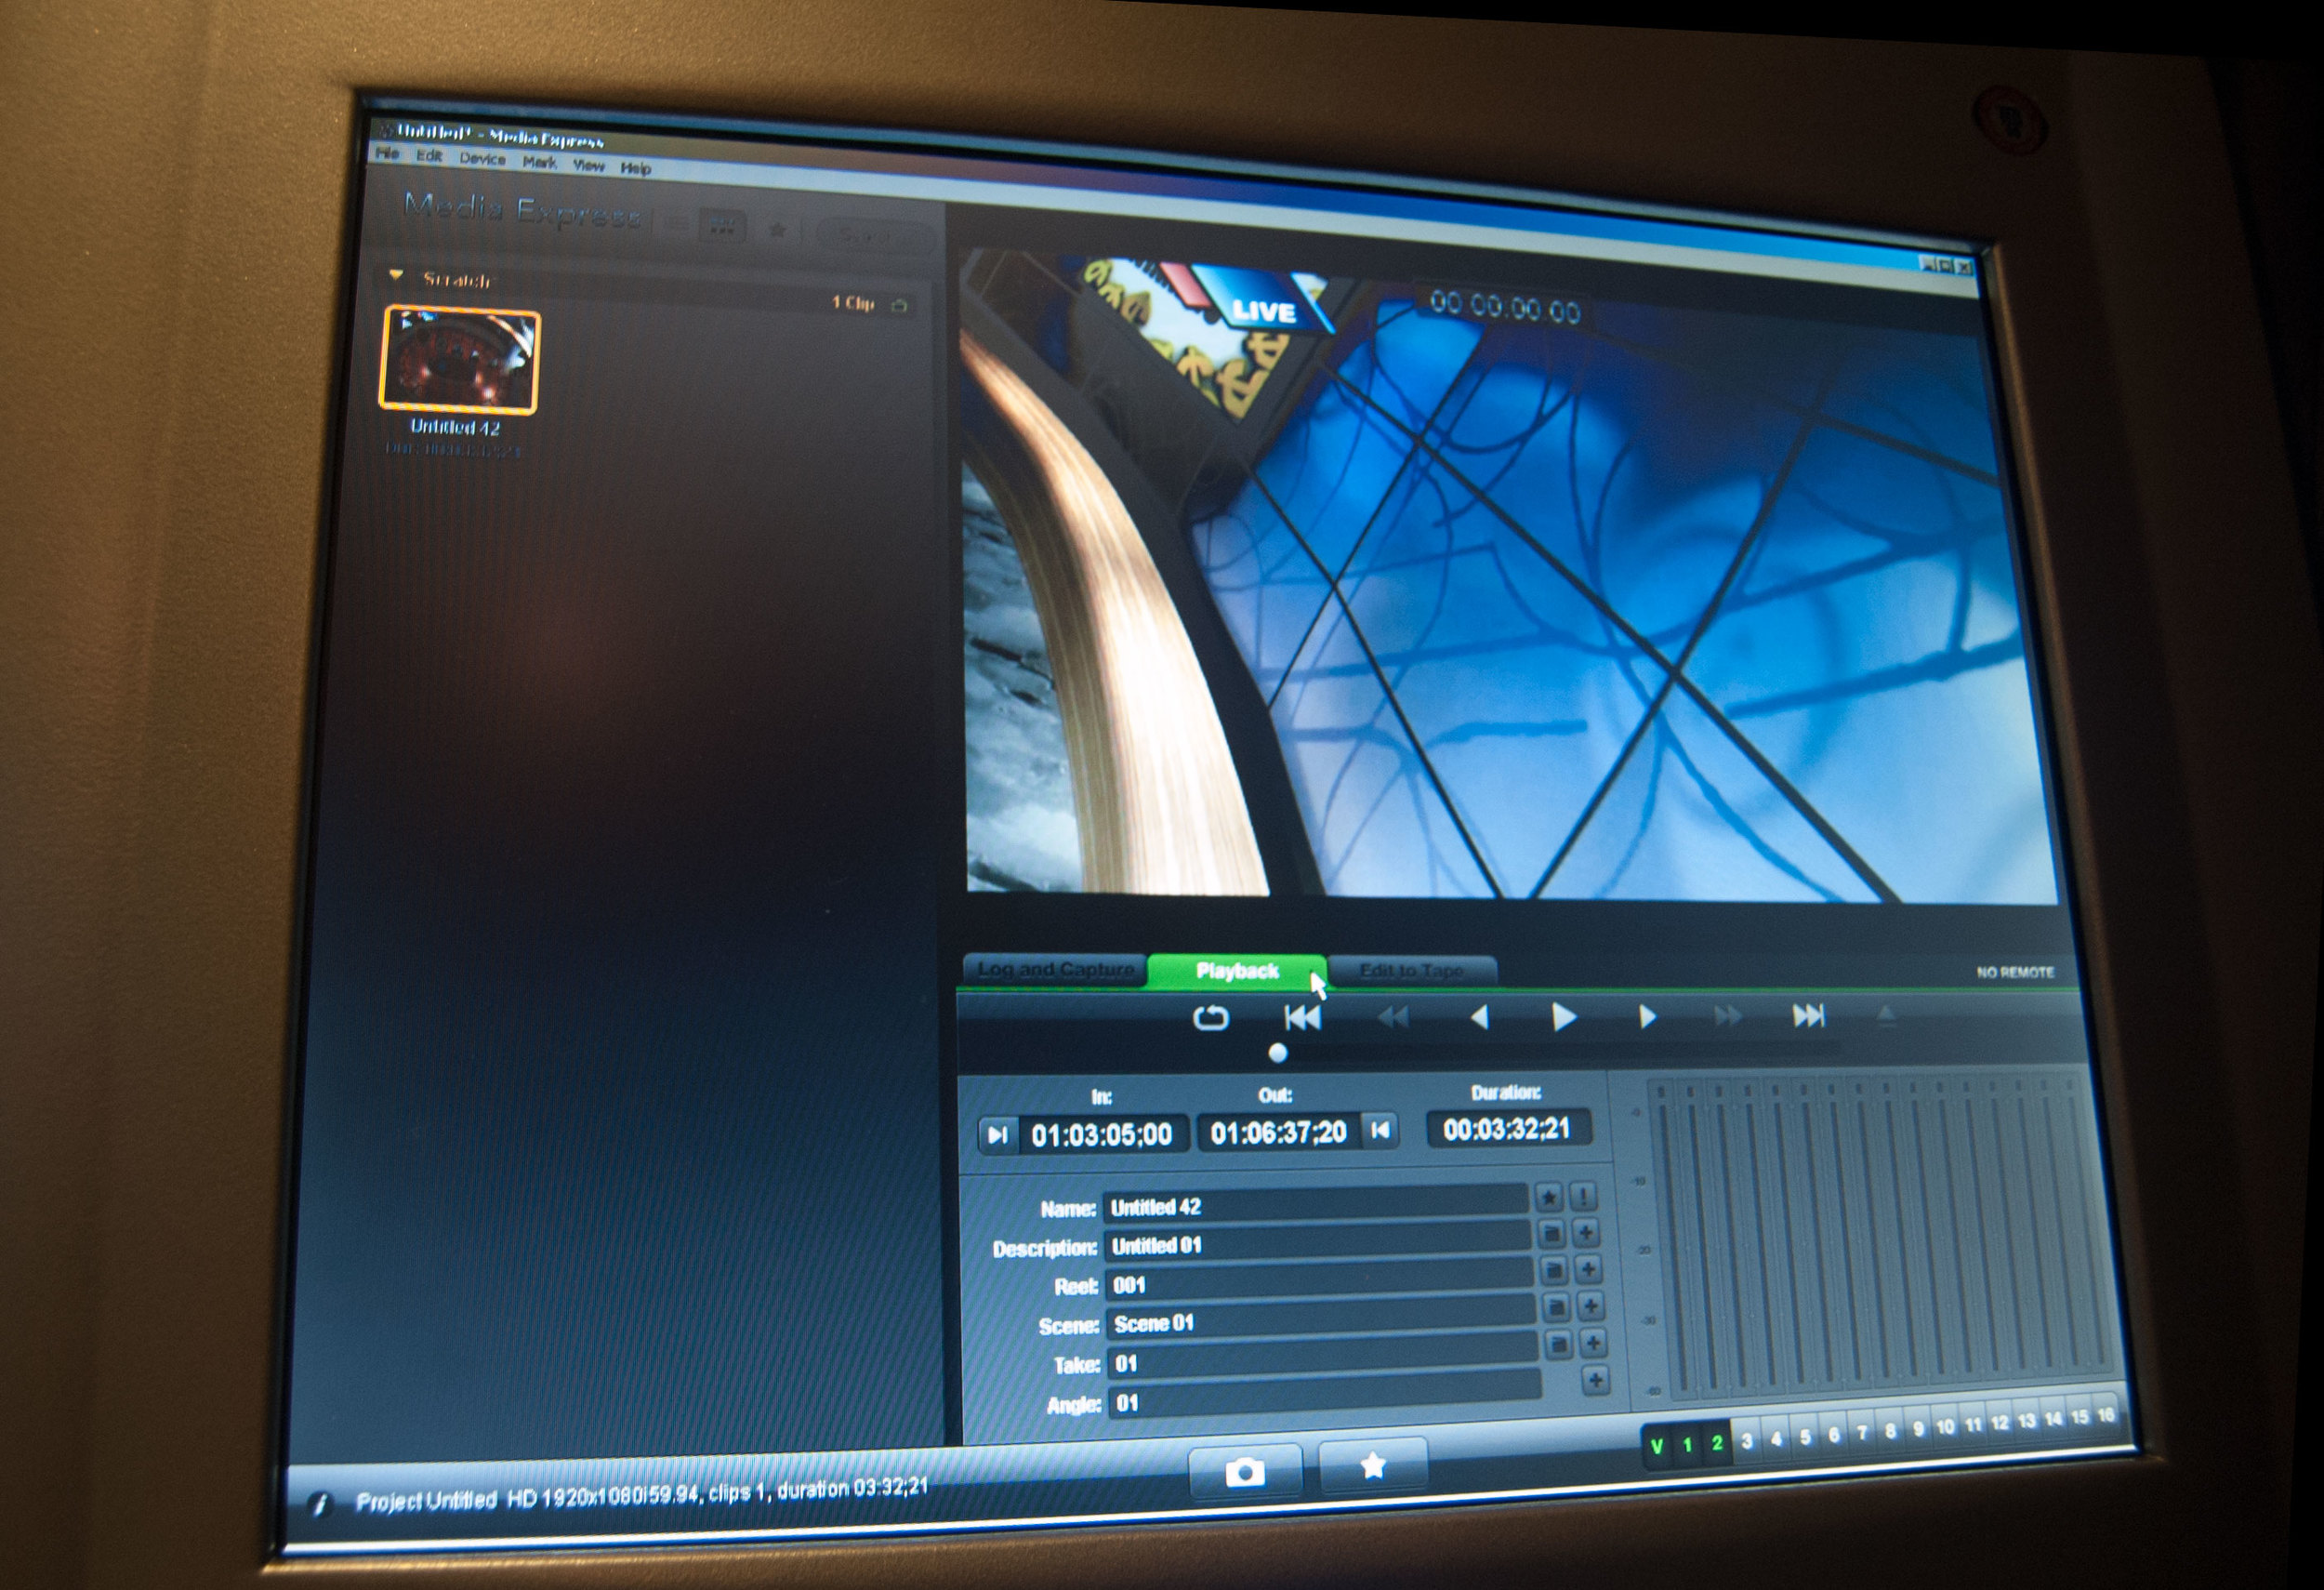The image size is (2324, 1590).
Task: Click lock icon next to 1 Clip
Action: pyautogui.click(x=899, y=306)
